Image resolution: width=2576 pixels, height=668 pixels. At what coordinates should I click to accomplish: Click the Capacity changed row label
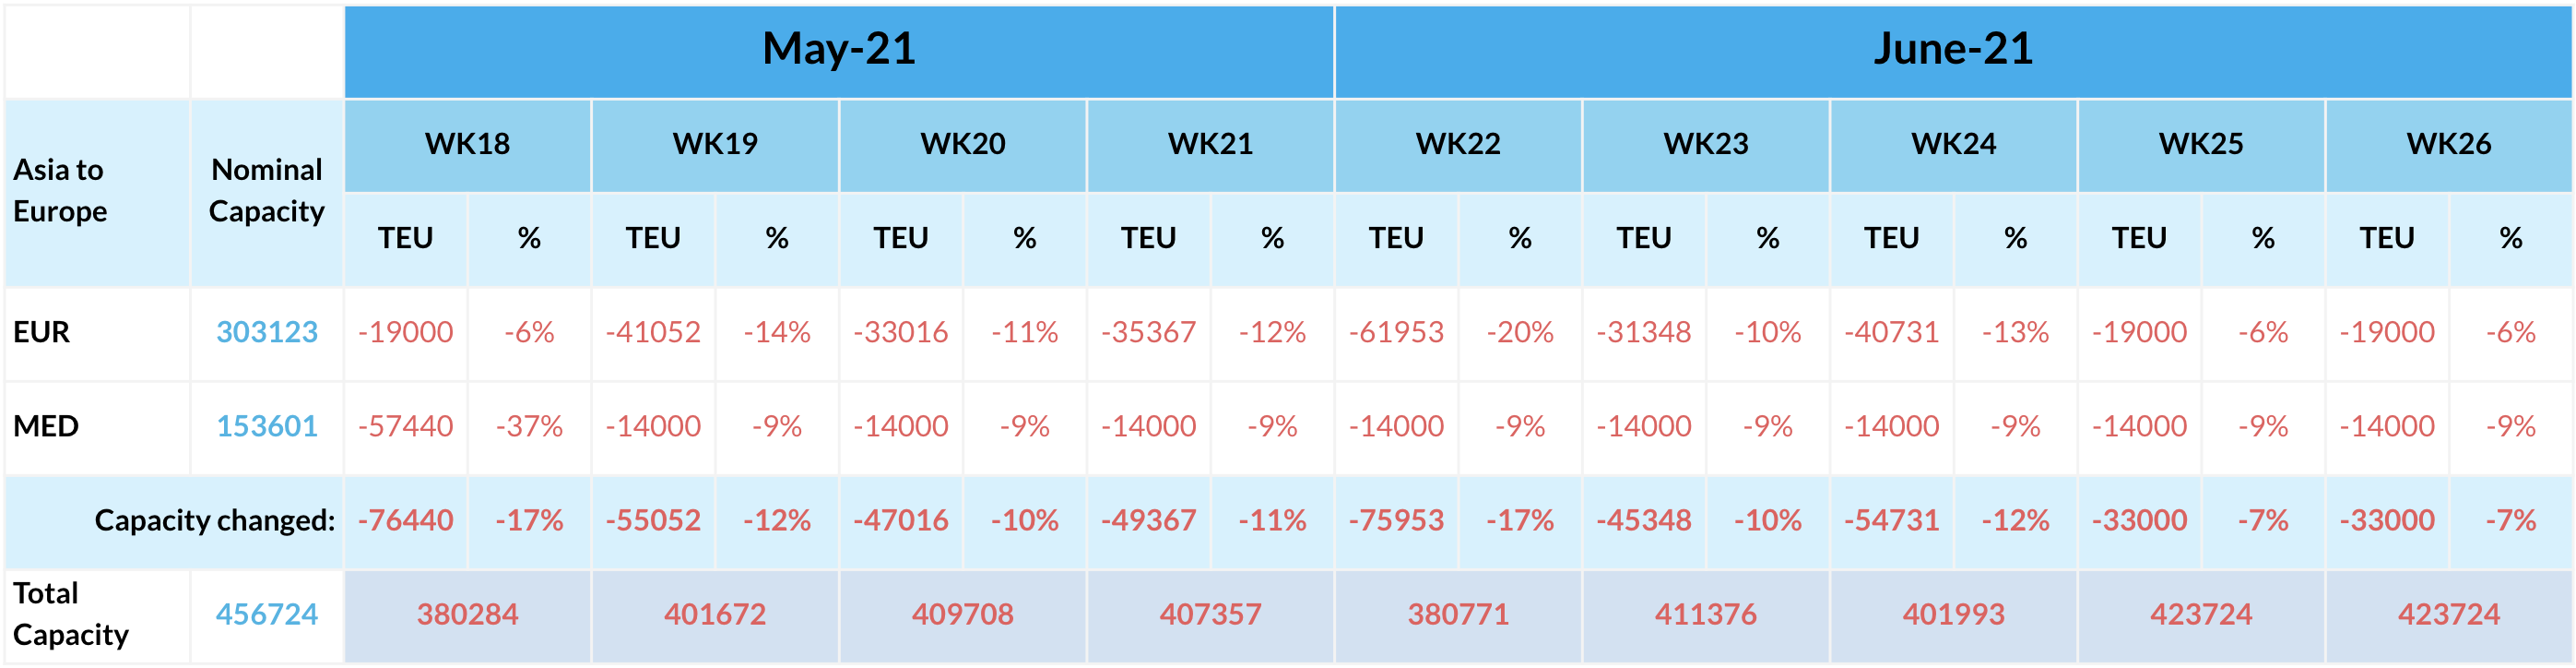tap(214, 520)
